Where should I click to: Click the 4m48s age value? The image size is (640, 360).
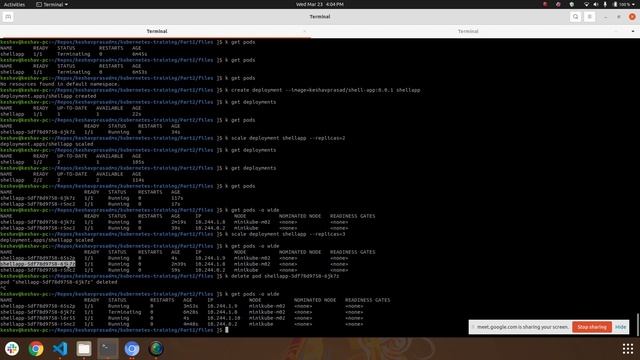[191, 324]
